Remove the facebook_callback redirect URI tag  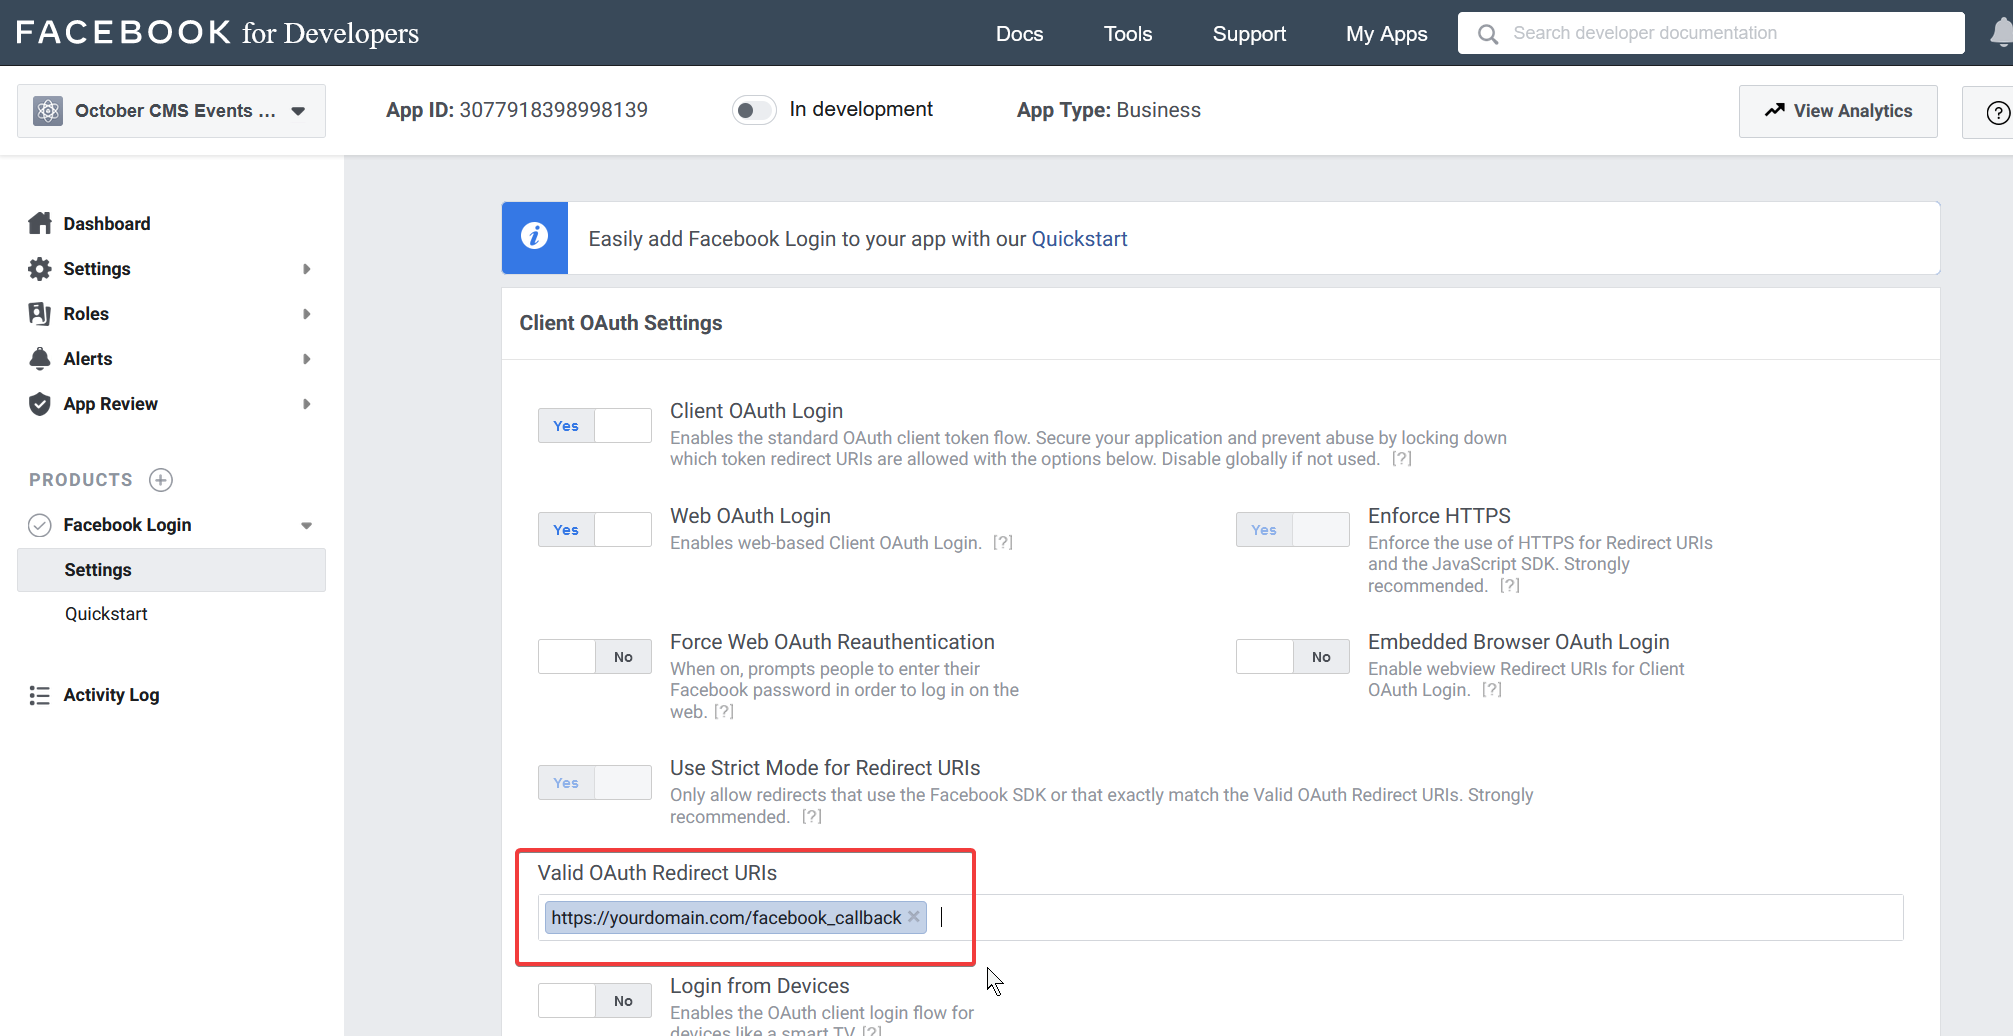(x=914, y=917)
